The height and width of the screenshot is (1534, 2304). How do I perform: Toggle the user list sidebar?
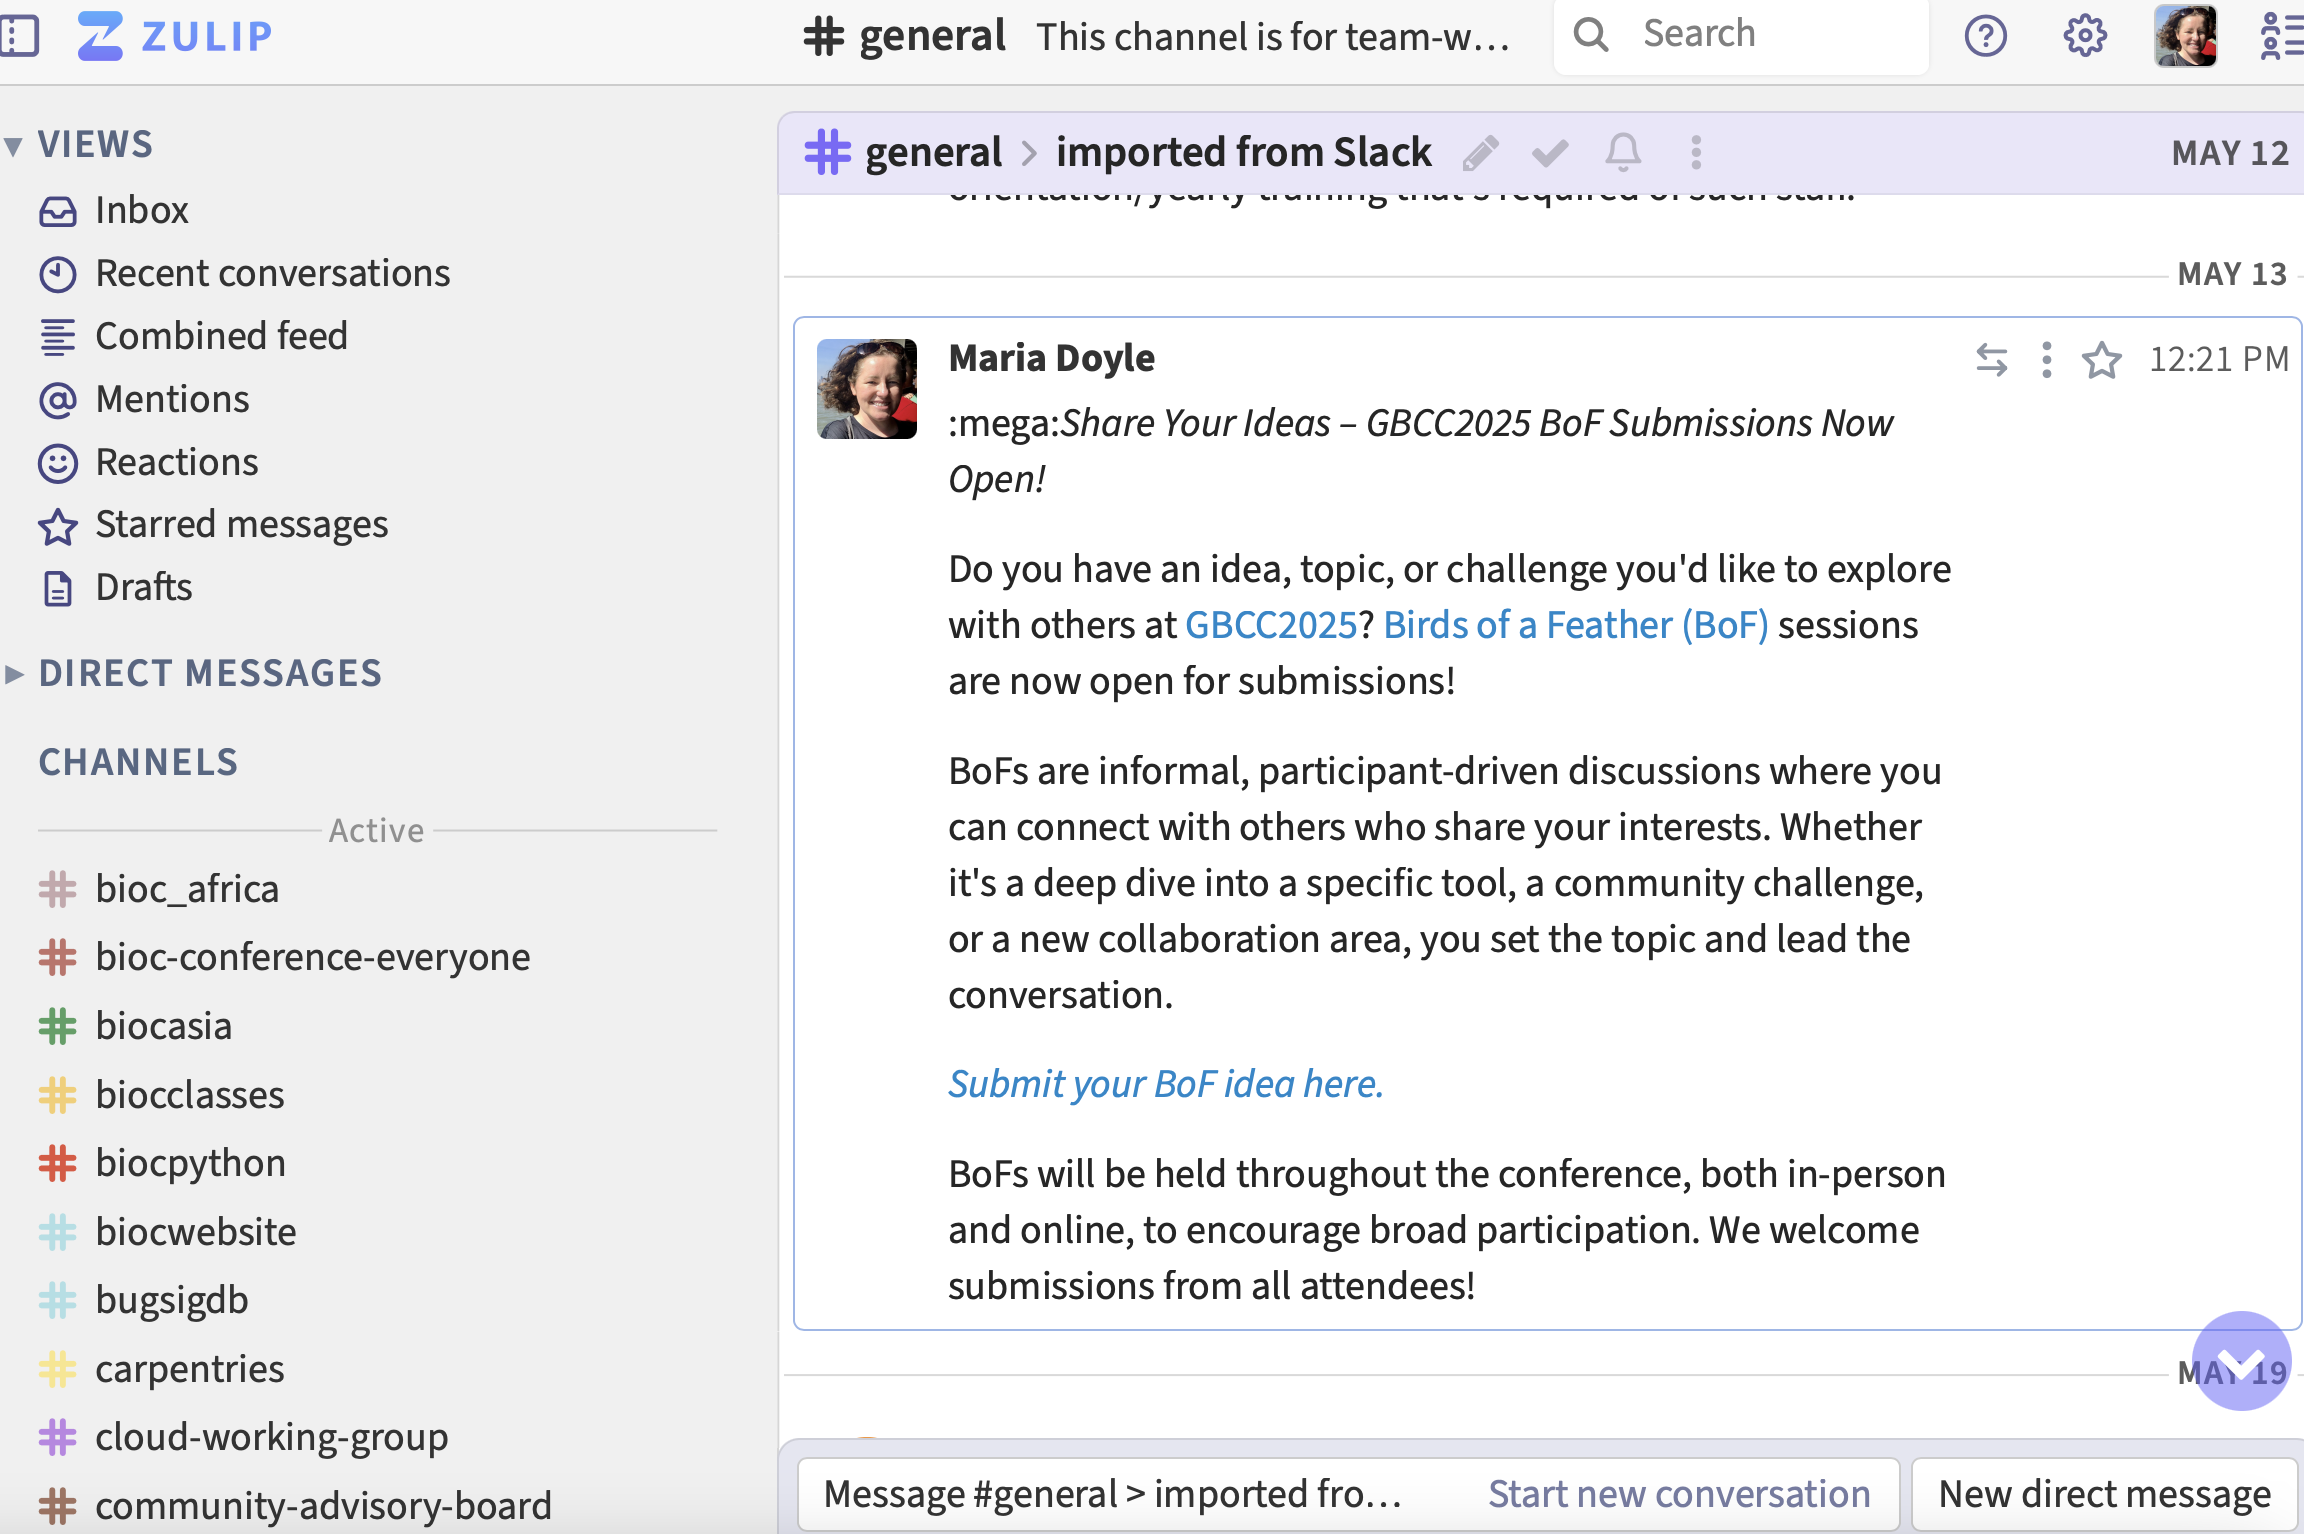click(x=2282, y=37)
